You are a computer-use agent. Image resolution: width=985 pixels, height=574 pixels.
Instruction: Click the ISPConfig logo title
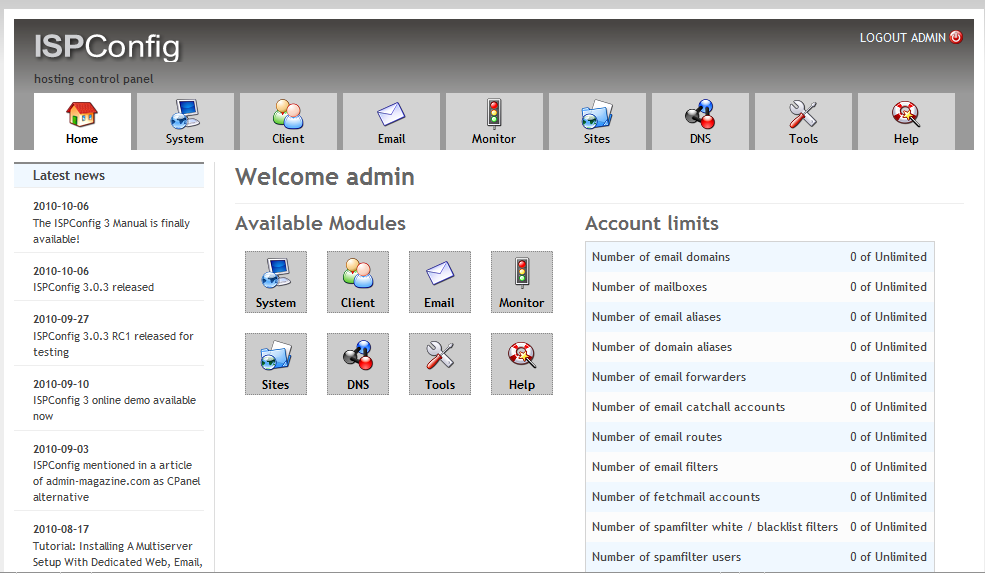pos(107,47)
